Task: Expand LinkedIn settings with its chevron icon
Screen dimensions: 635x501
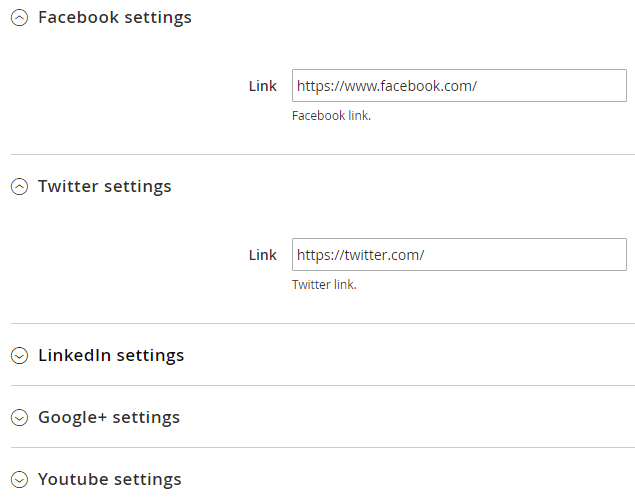Action: (19, 356)
